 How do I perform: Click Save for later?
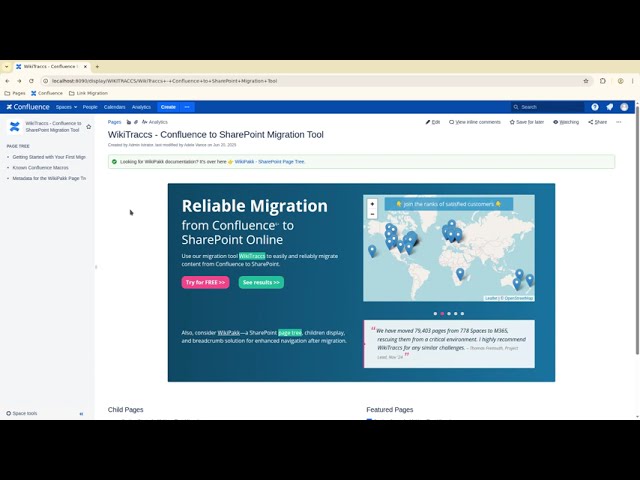pos(527,122)
